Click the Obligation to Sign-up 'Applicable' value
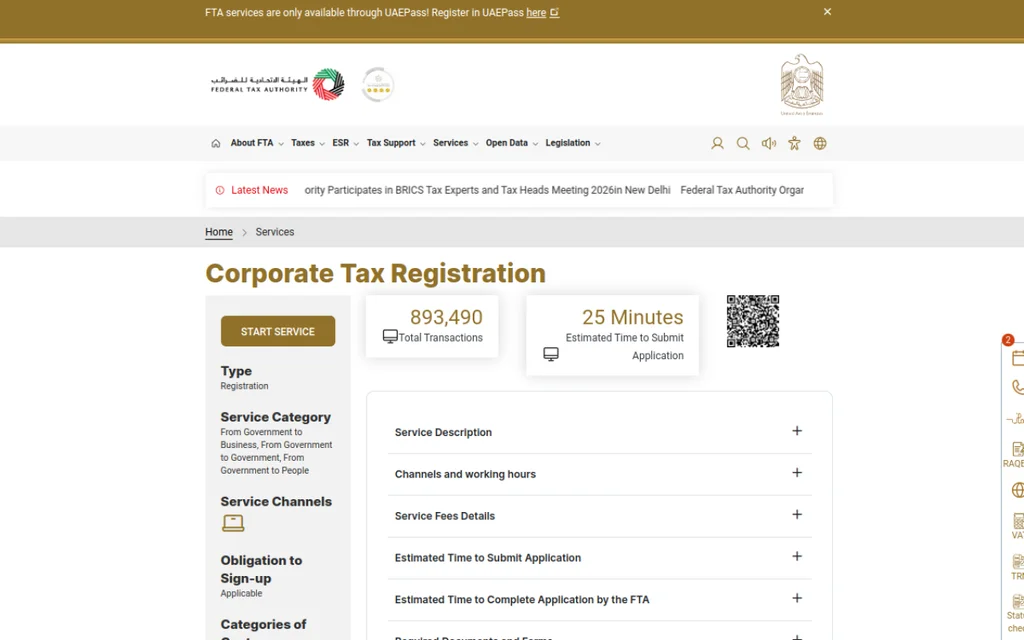The width and height of the screenshot is (1024, 640). click(241, 593)
